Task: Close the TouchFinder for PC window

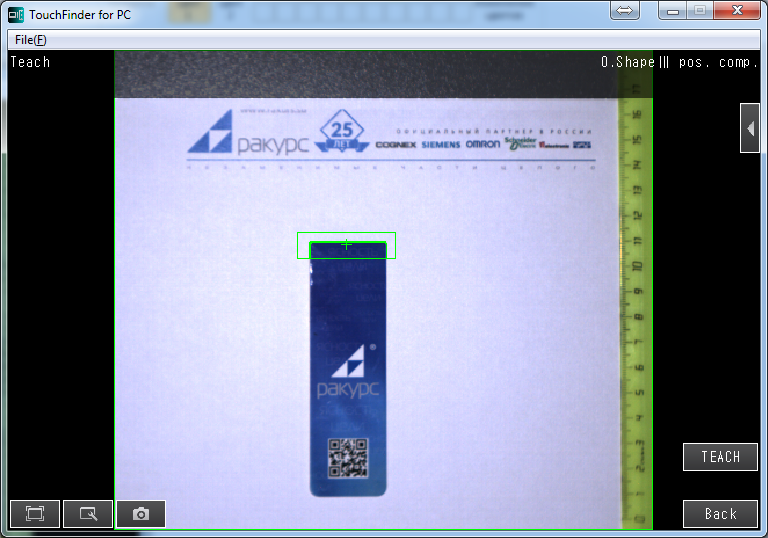Action: tap(738, 10)
